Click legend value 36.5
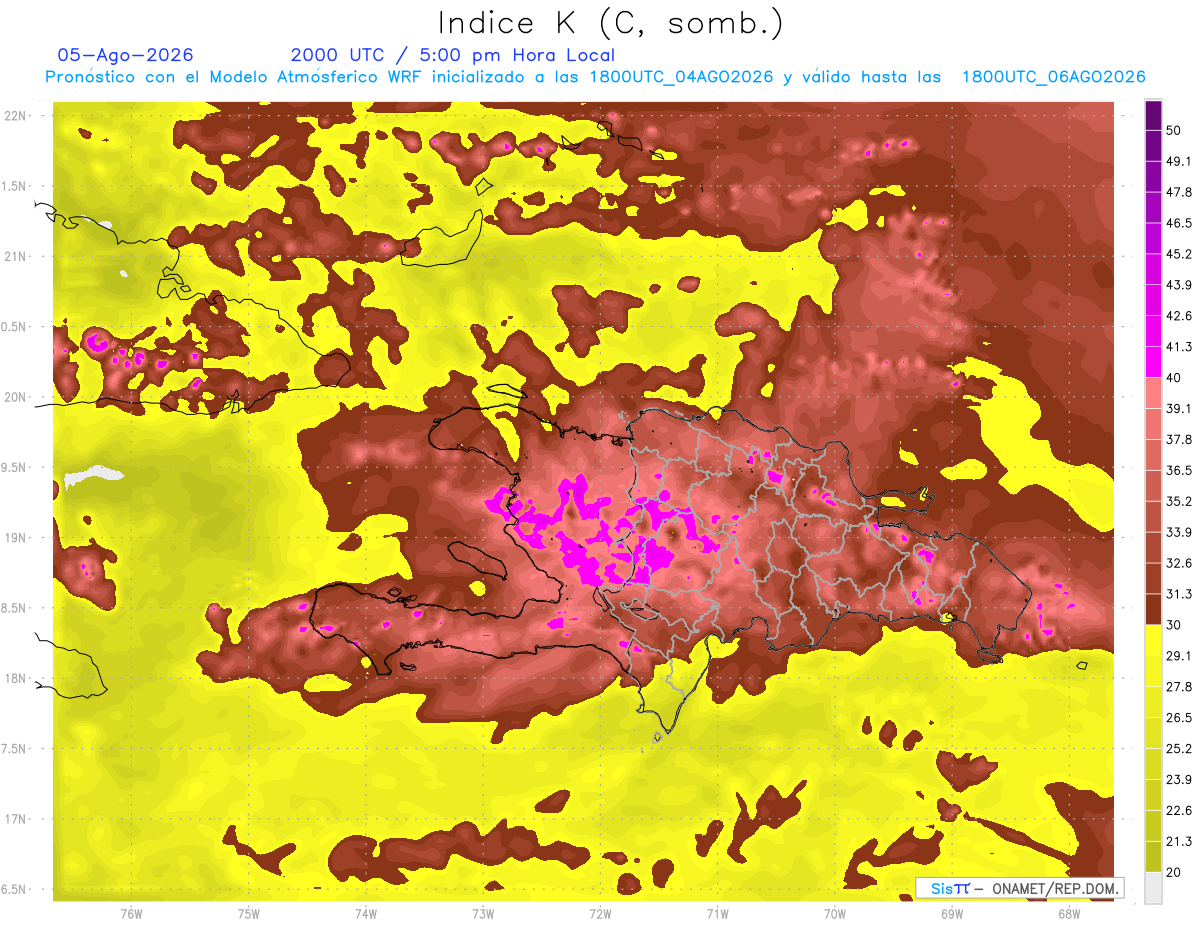 click(x=1179, y=470)
